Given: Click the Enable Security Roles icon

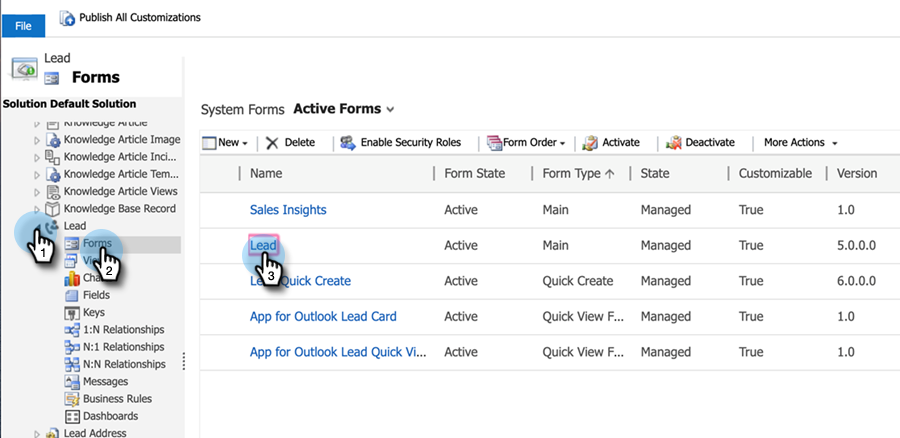Looking at the screenshot, I should (x=348, y=143).
